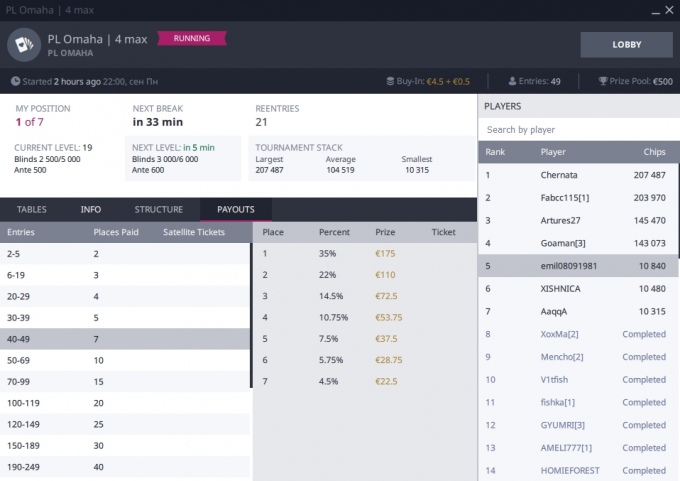Select the 30-39 entries row
This screenshot has height=481, width=680.
[x=125, y=317]
